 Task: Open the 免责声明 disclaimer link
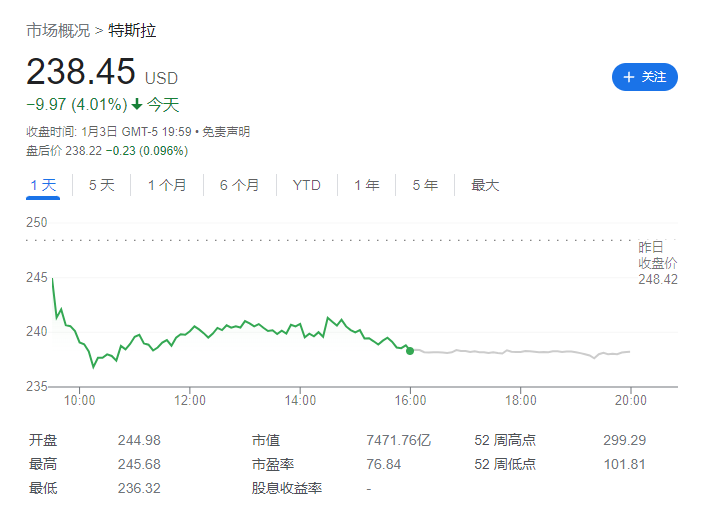point(226,131)
